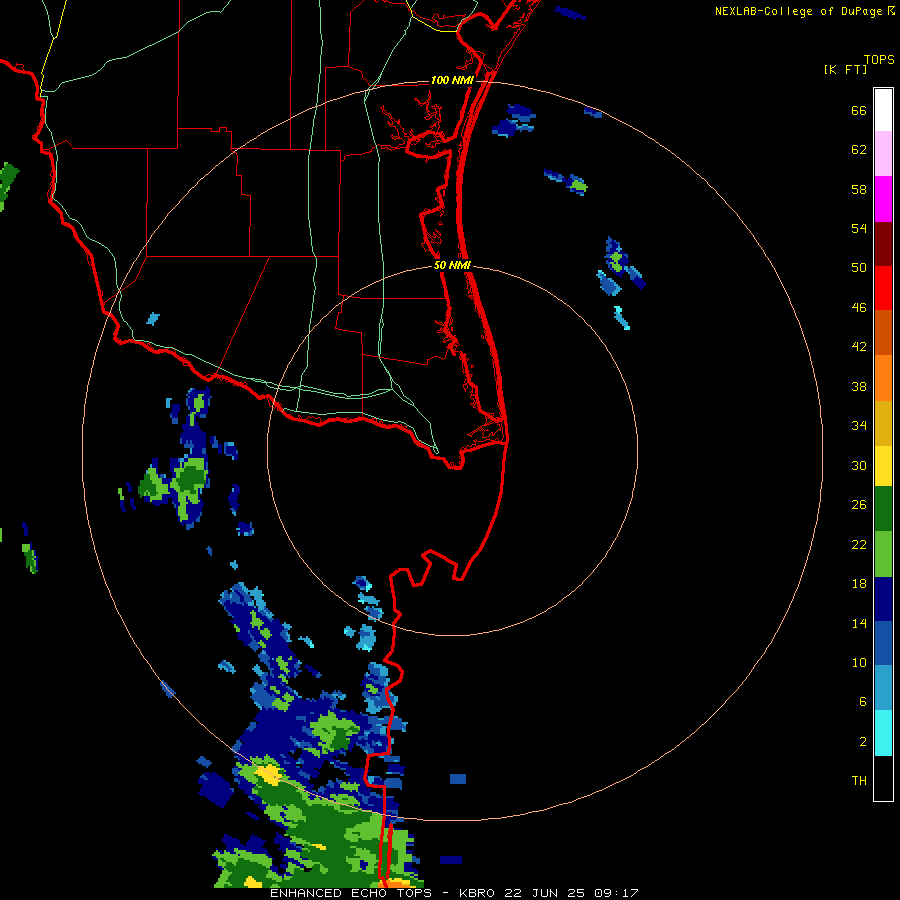Image resolution: width=900 pixels, height=900 pixels.
Task: Click the legend value 2
Action: click(x=863, y=742)
